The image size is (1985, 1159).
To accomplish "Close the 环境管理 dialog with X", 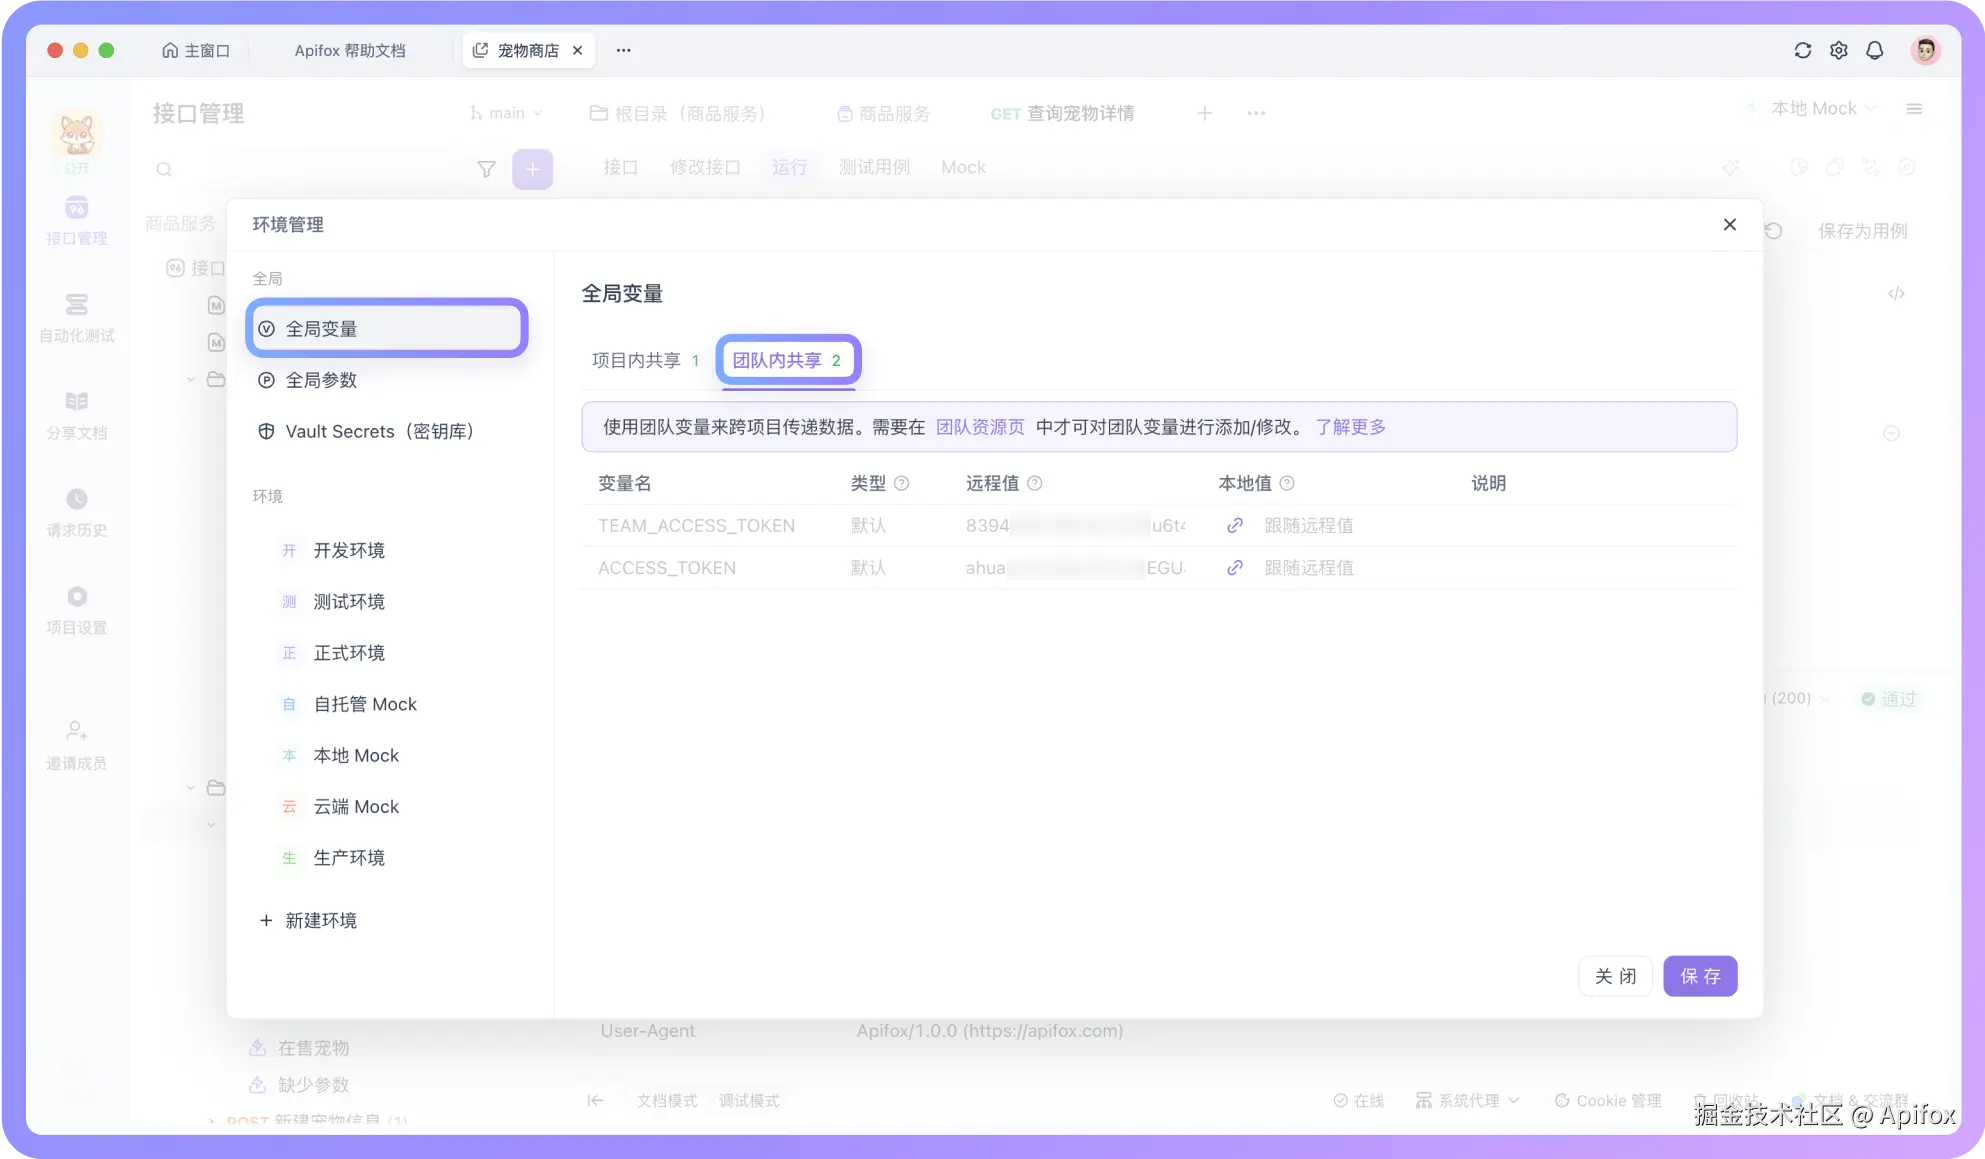I will pos(1729,225).
